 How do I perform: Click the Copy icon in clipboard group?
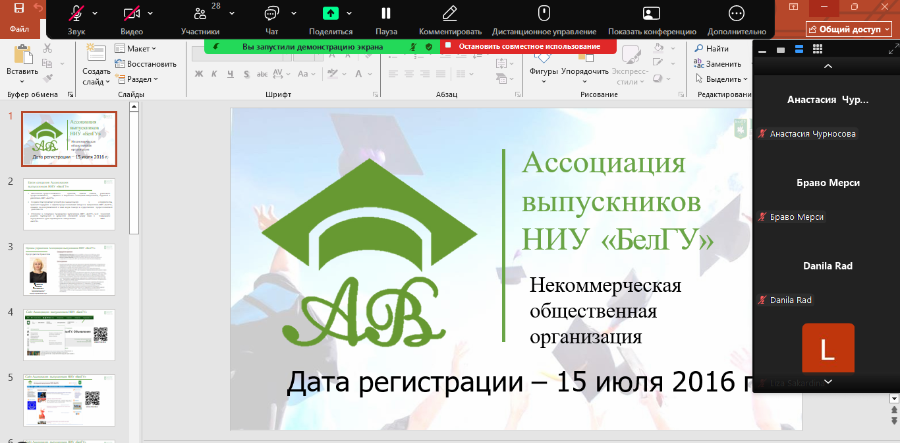48,63
